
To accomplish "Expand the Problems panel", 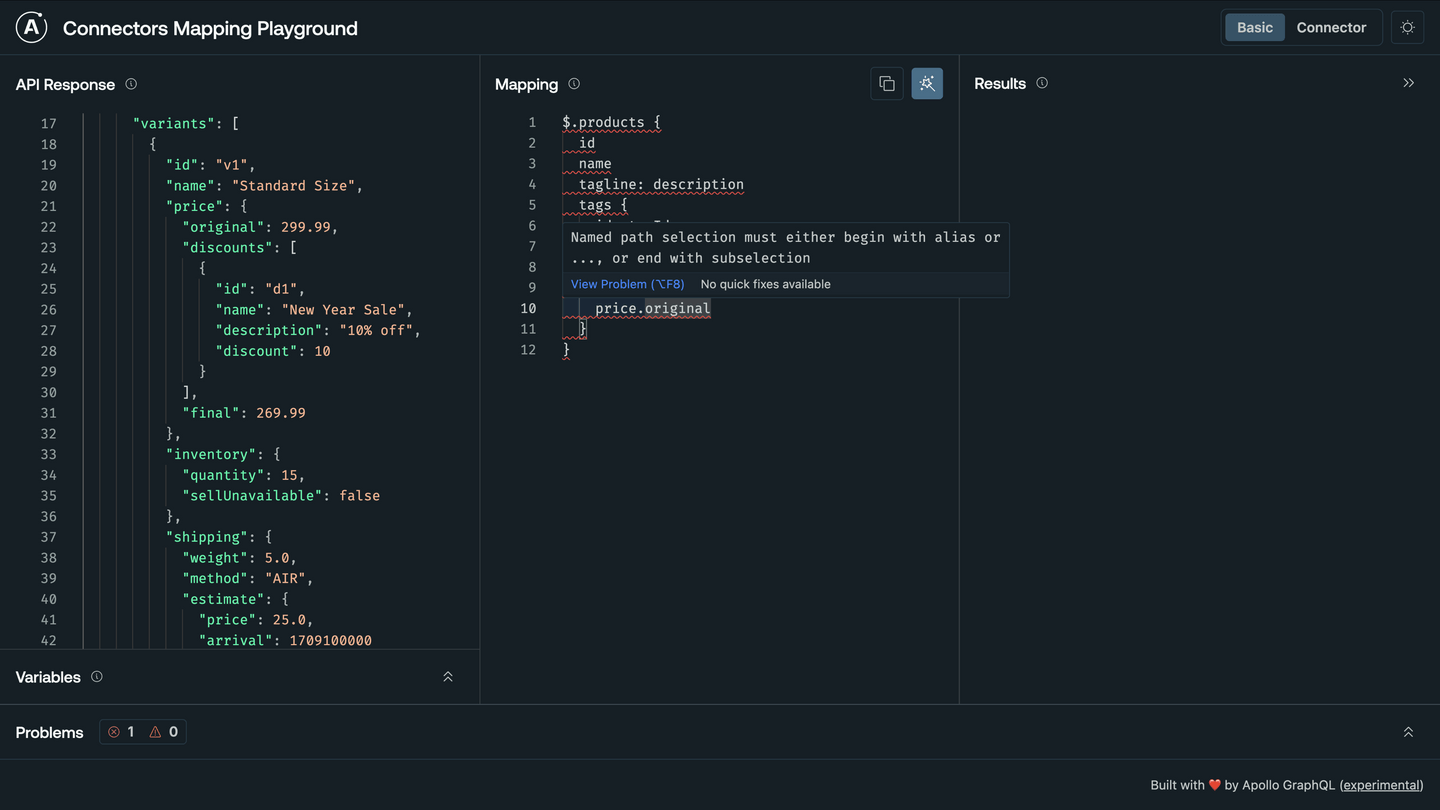I will coord(1408,732).
